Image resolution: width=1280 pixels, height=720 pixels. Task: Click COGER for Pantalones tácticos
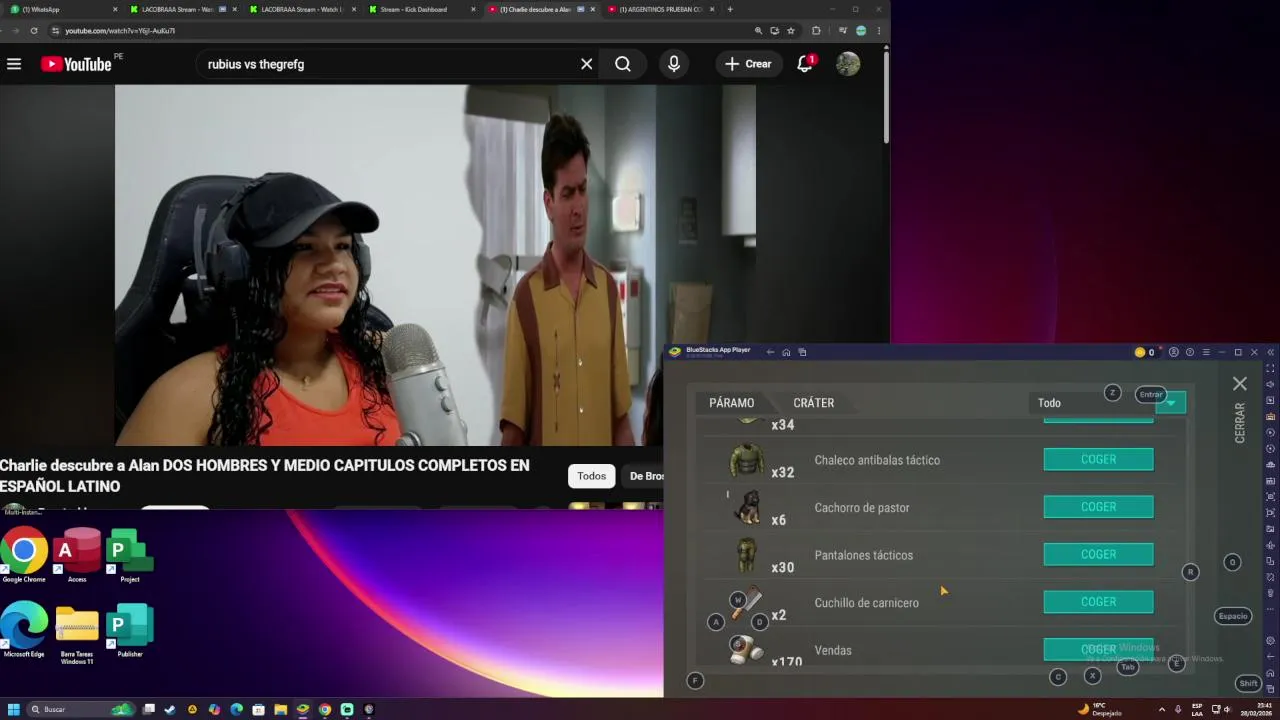[1098, 554]
